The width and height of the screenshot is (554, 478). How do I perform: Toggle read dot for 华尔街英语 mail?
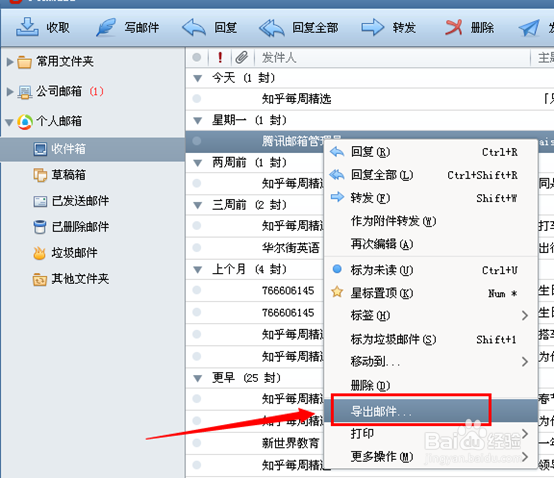(197, 247)
